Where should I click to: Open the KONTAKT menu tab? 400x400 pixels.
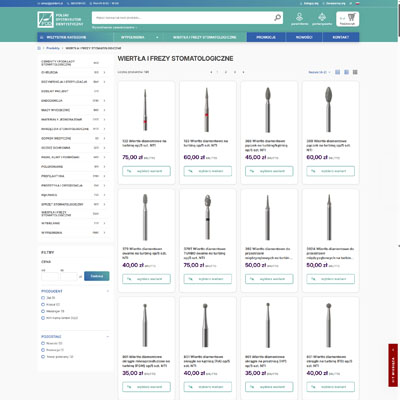pyautogui.click(x=341, y=37)
